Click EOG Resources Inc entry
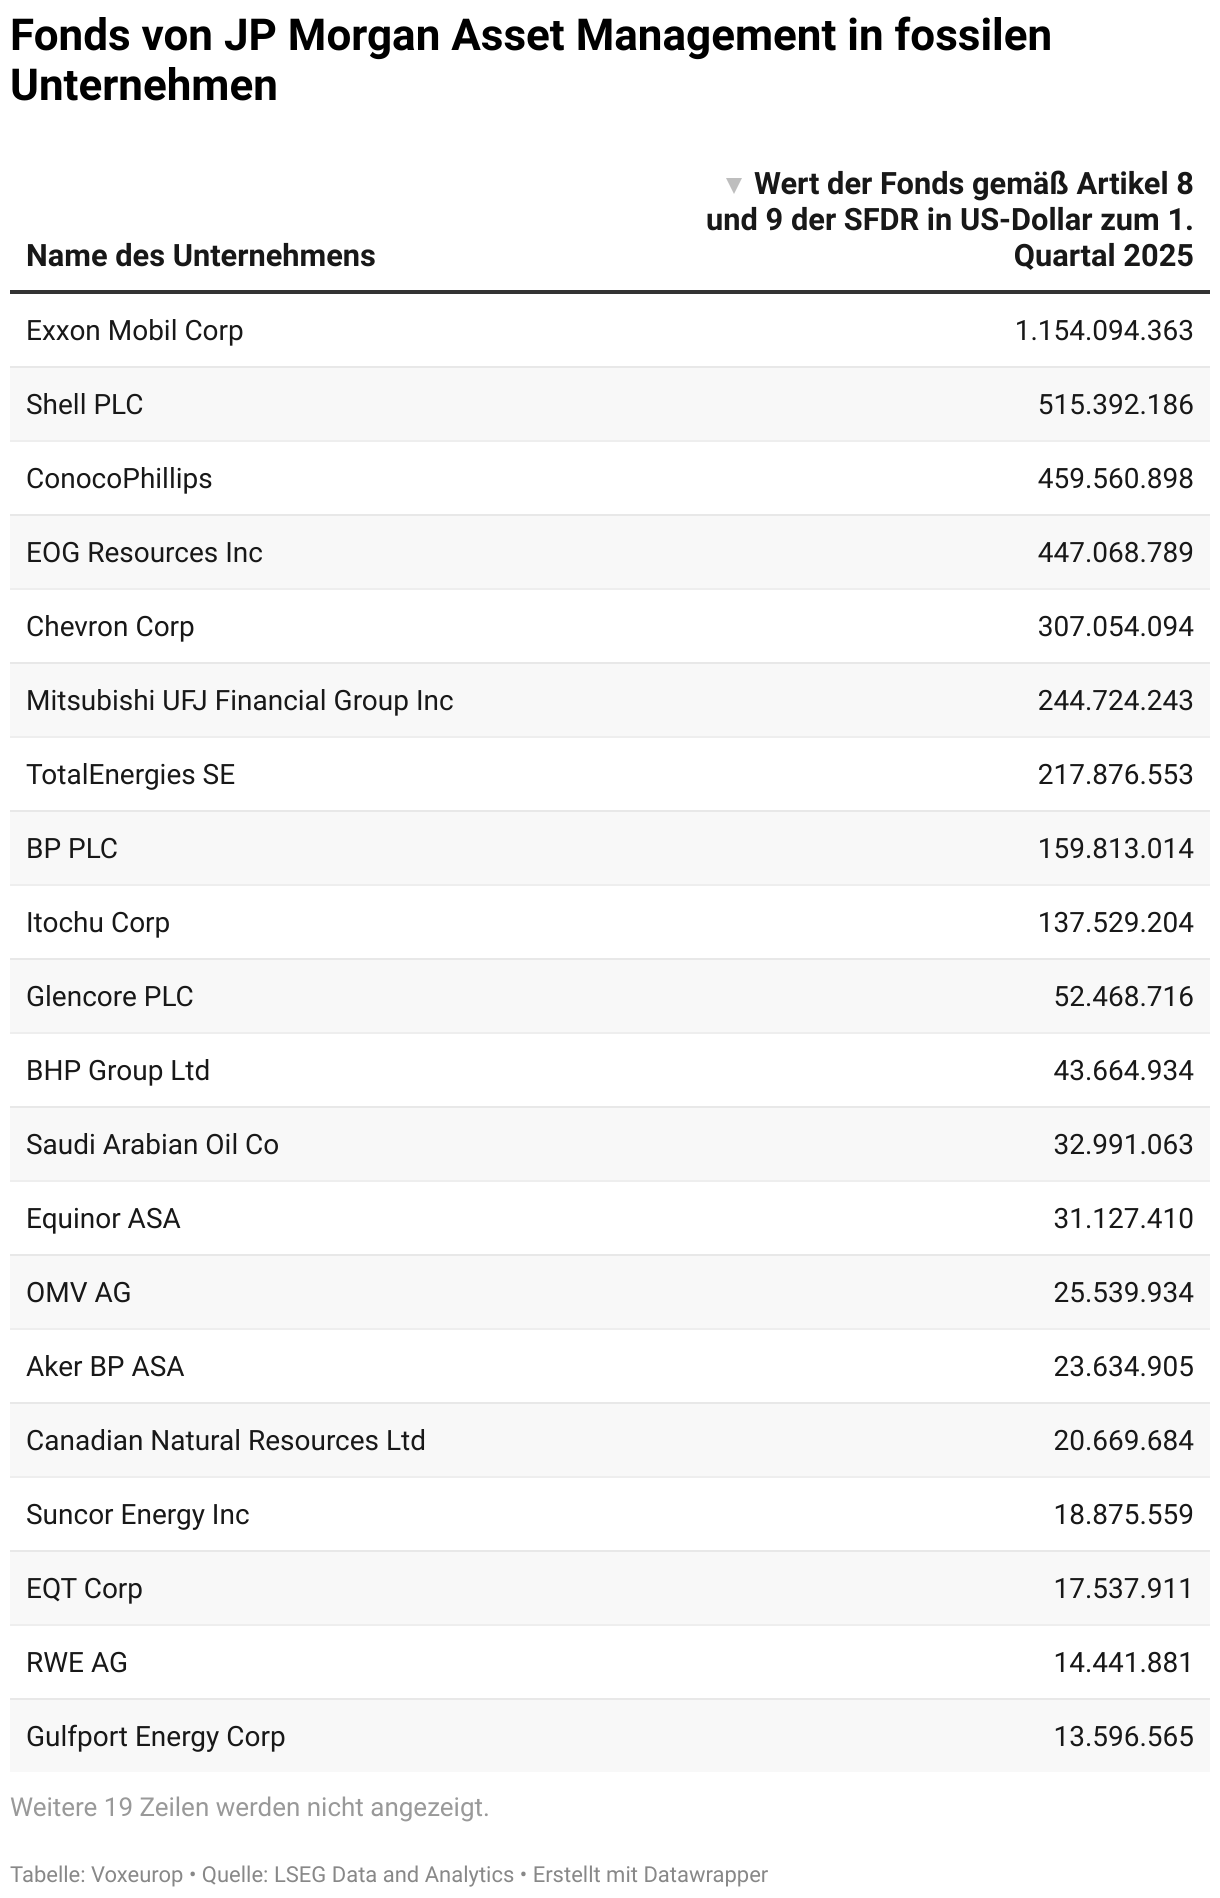This screenshot has width=1220, height=1898. point(144,552)
